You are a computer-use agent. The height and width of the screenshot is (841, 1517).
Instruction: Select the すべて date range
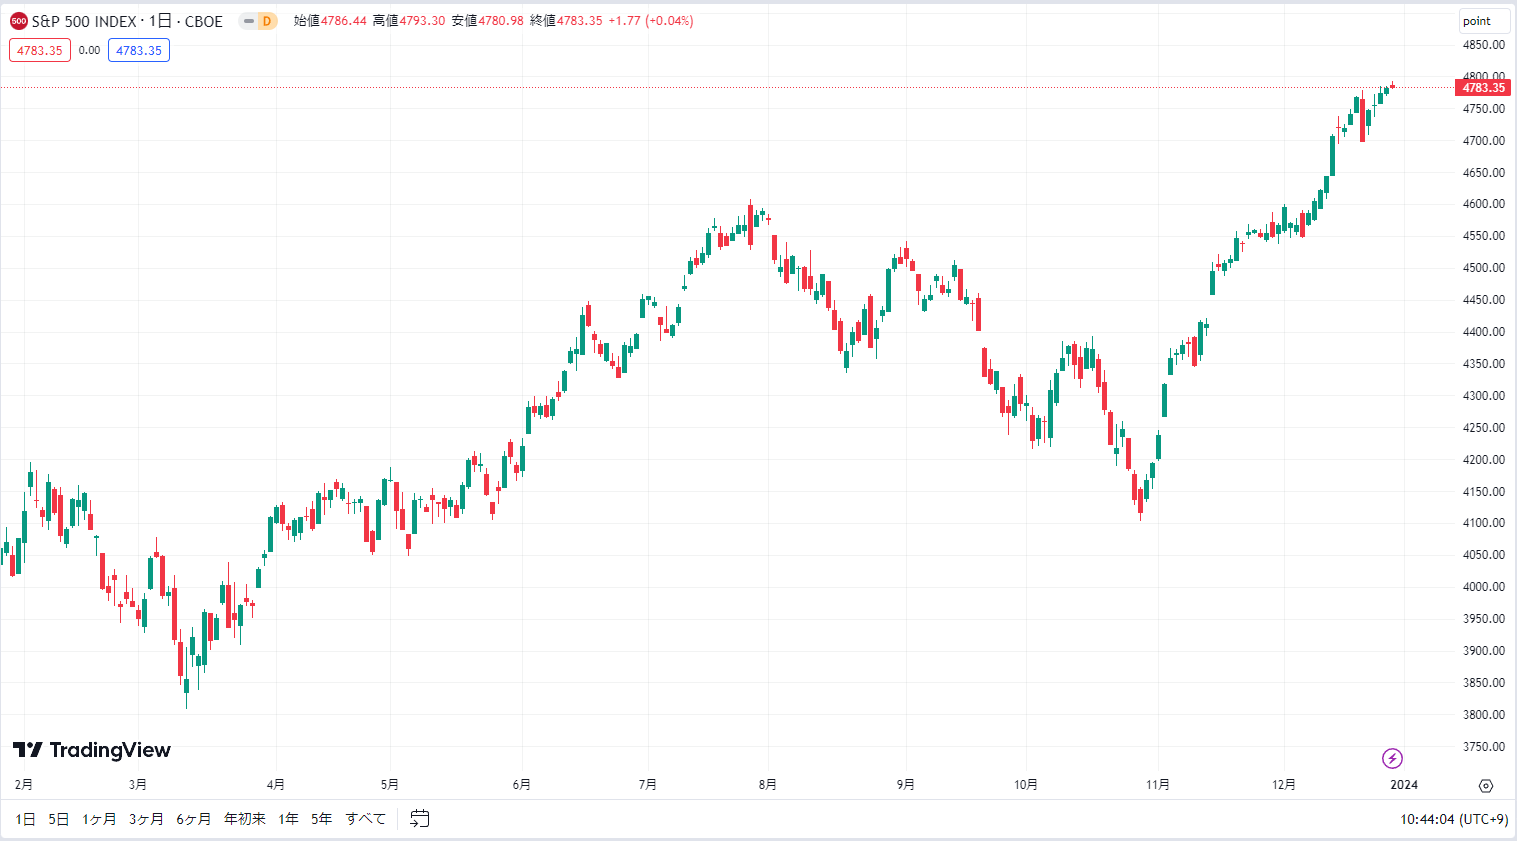tap(366, 819)
